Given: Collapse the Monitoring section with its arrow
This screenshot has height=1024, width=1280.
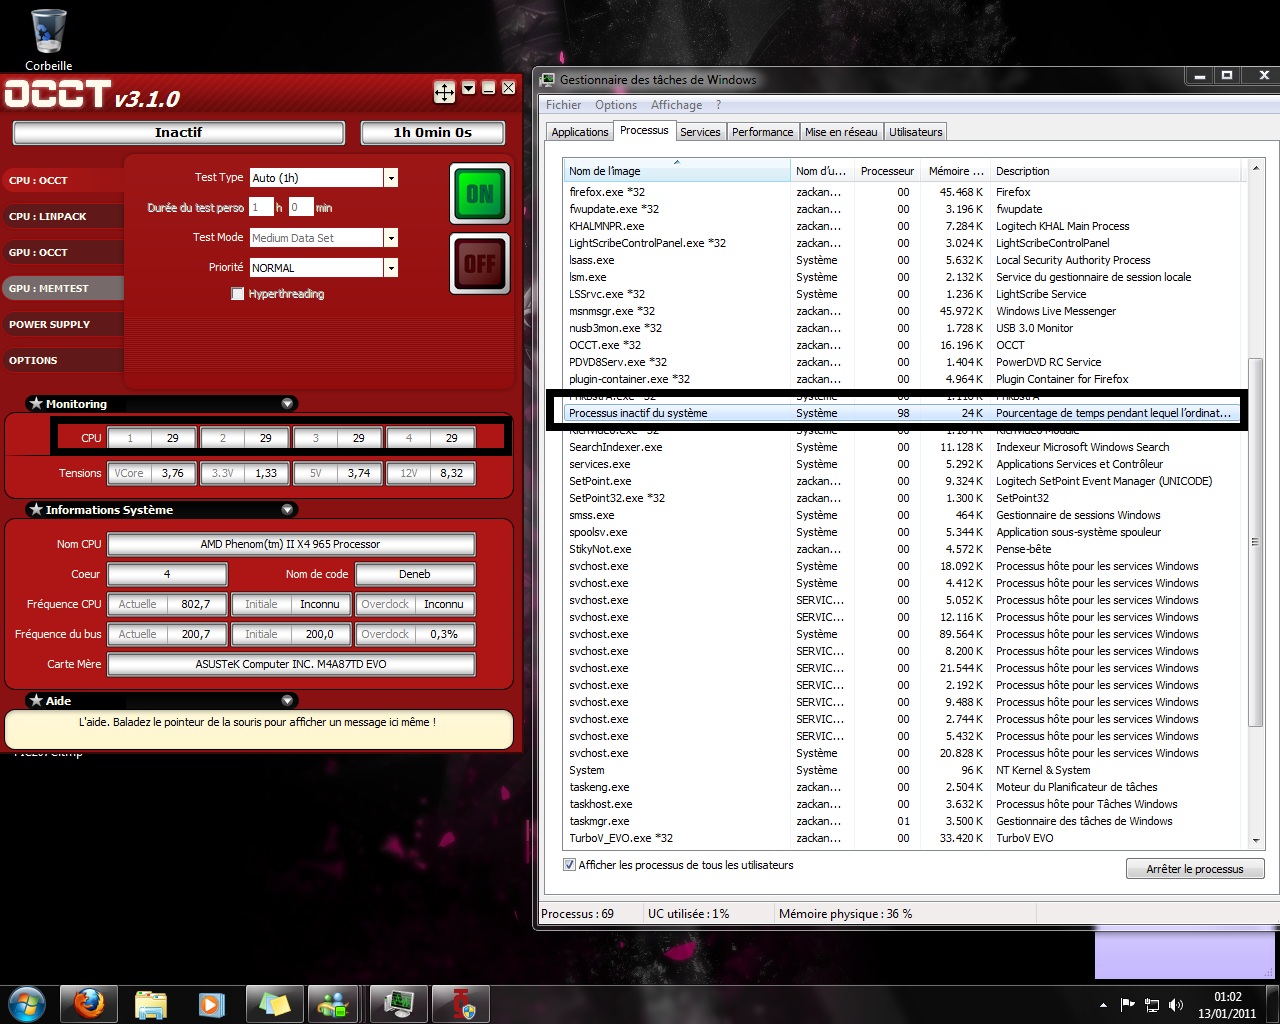Looking at the screenshot, I should (x=288, y=404).
